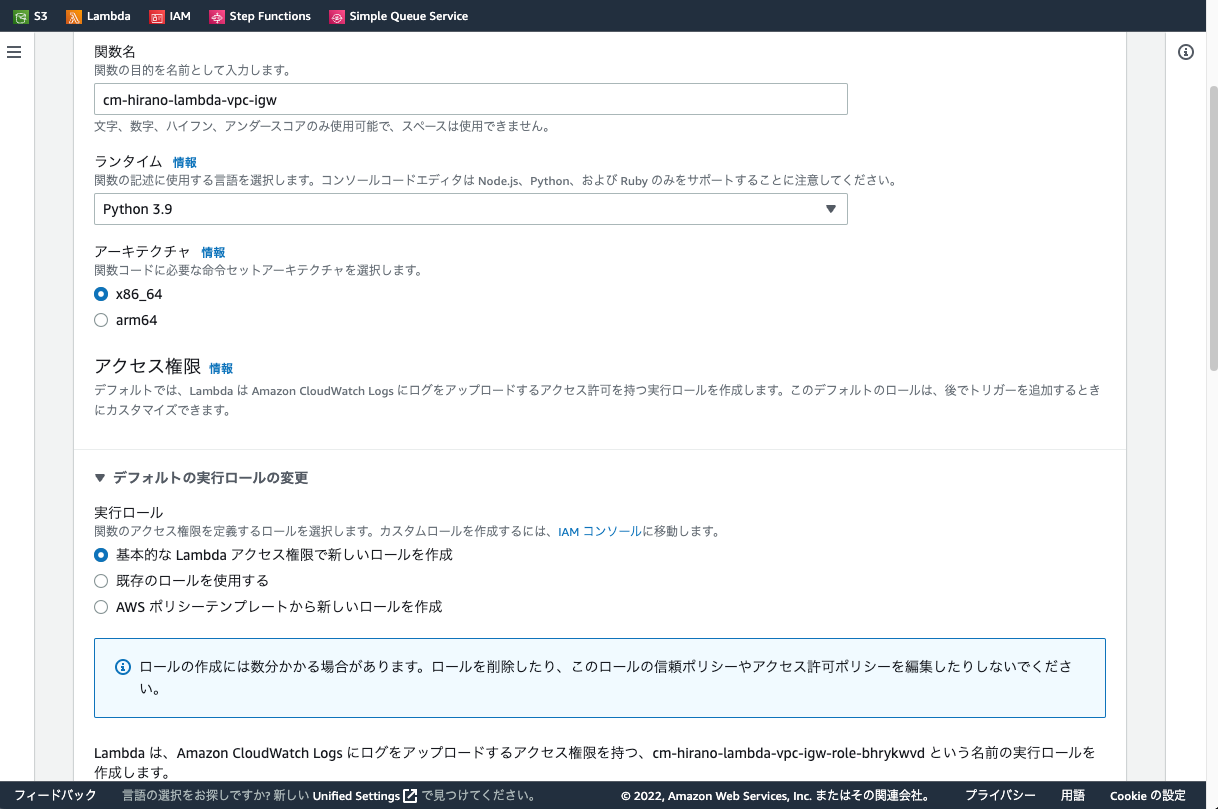The image size is (1218, 809).
Task: Open the Lambda service from the favorites bar
Action: coord(98,16)
